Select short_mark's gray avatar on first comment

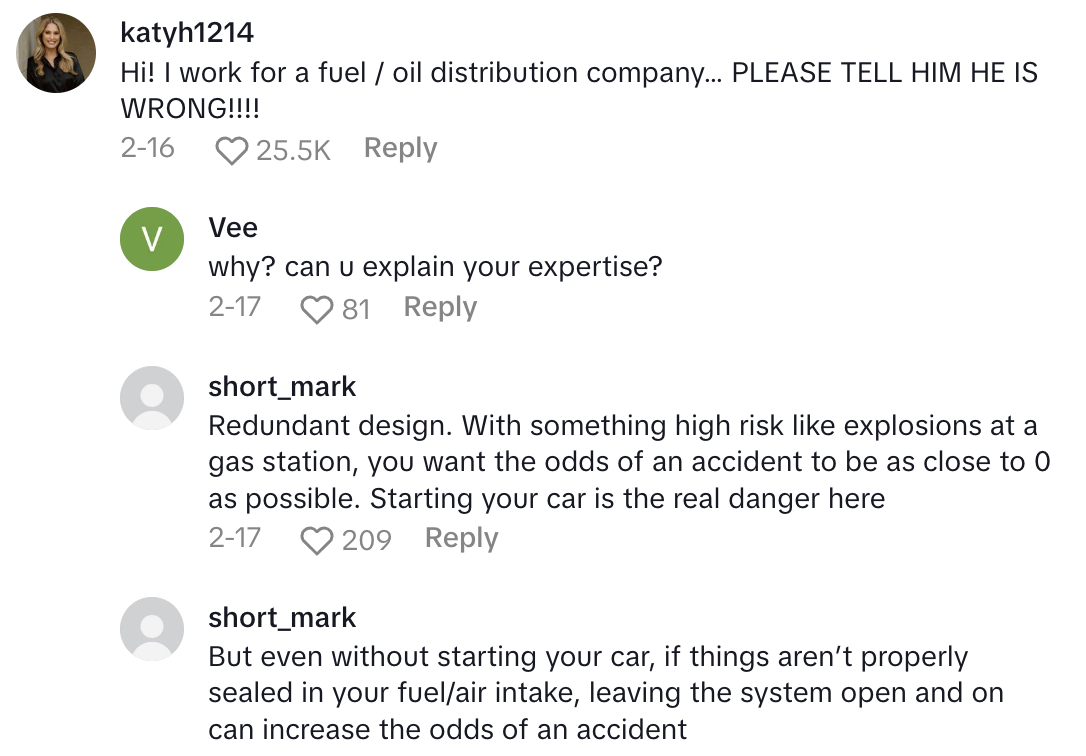pos(151,398)
